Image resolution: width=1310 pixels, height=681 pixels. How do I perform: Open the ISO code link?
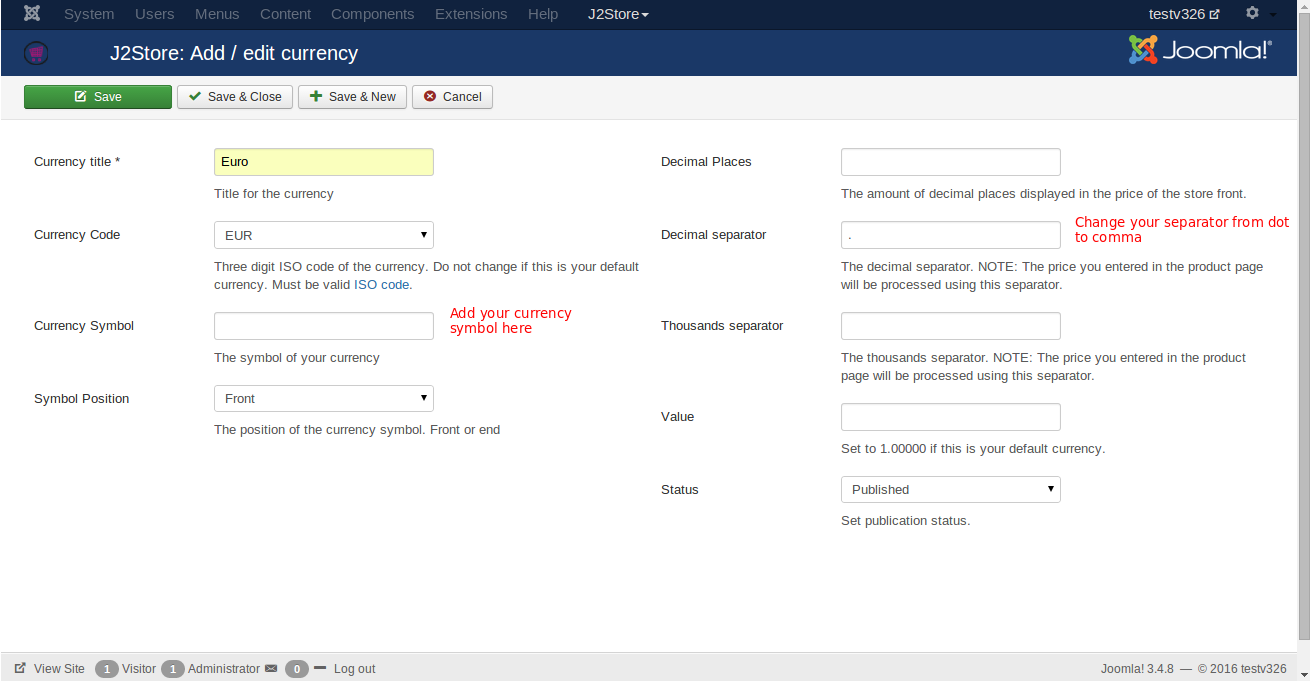(x=381, y=285)
